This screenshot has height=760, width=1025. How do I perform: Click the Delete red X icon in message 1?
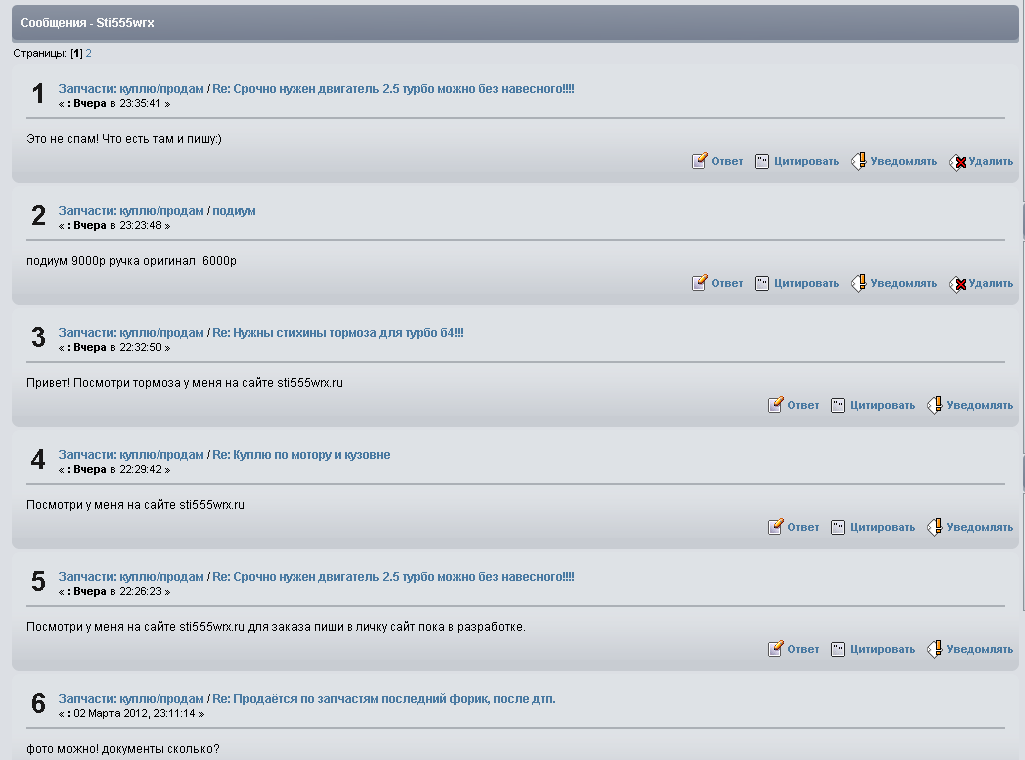coord(957,162)
